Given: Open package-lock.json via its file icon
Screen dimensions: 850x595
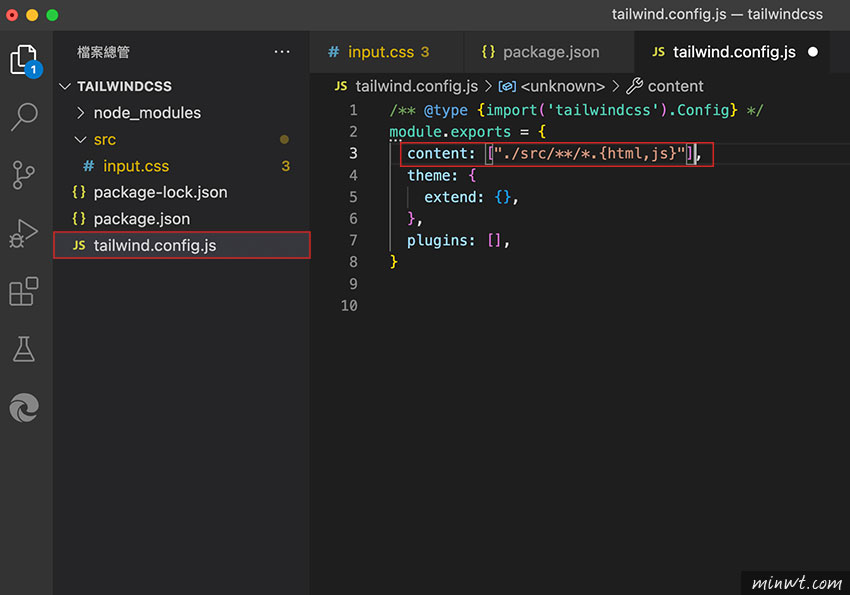Looking at the screenshot, I should [x=78, y=192].
